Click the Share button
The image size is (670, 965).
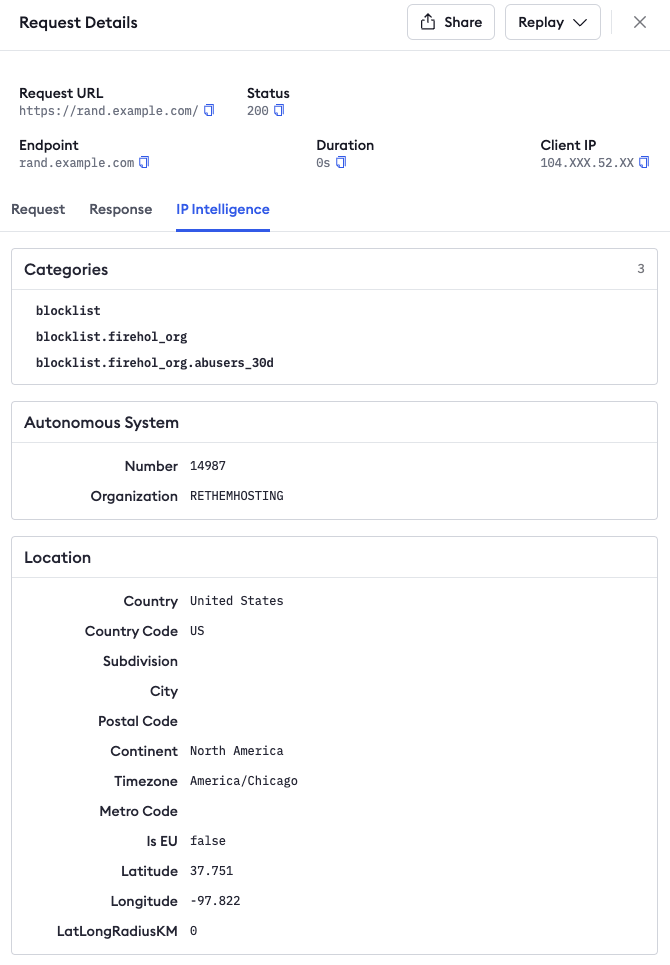point(451,22)
